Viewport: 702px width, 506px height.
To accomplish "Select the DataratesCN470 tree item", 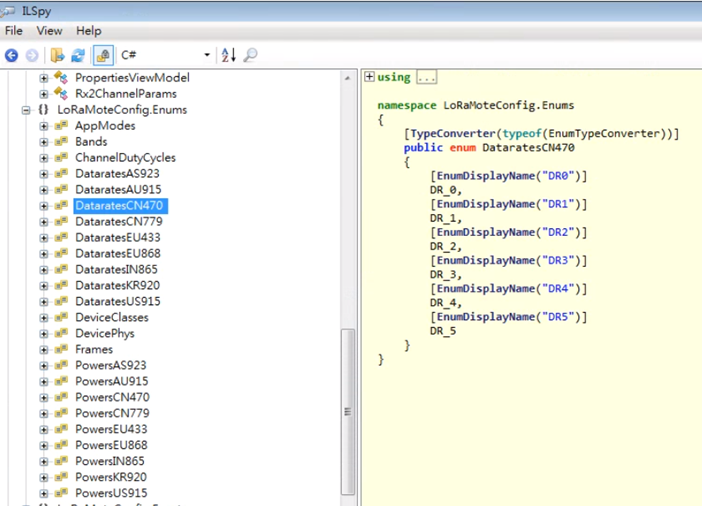I will (x=119, y=206).
